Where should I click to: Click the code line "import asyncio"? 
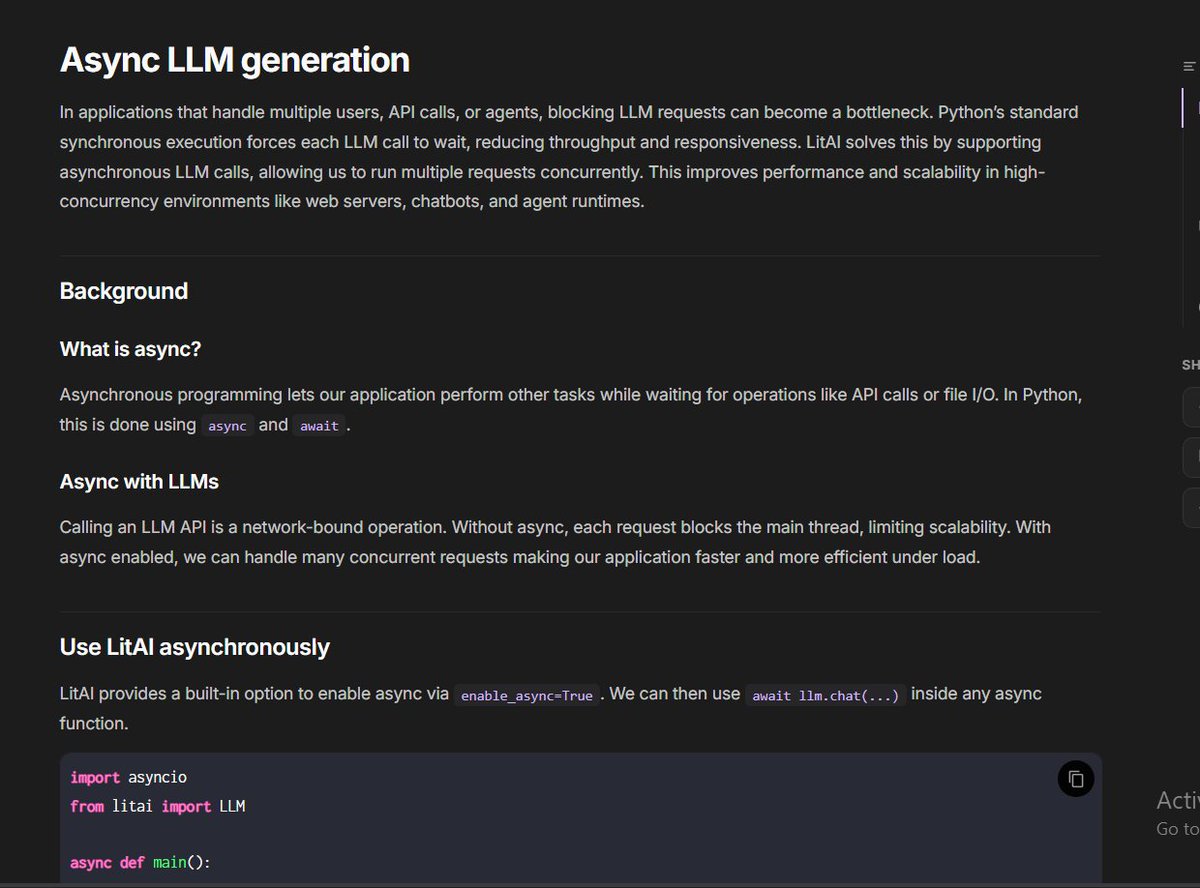(x=129, y=777)
